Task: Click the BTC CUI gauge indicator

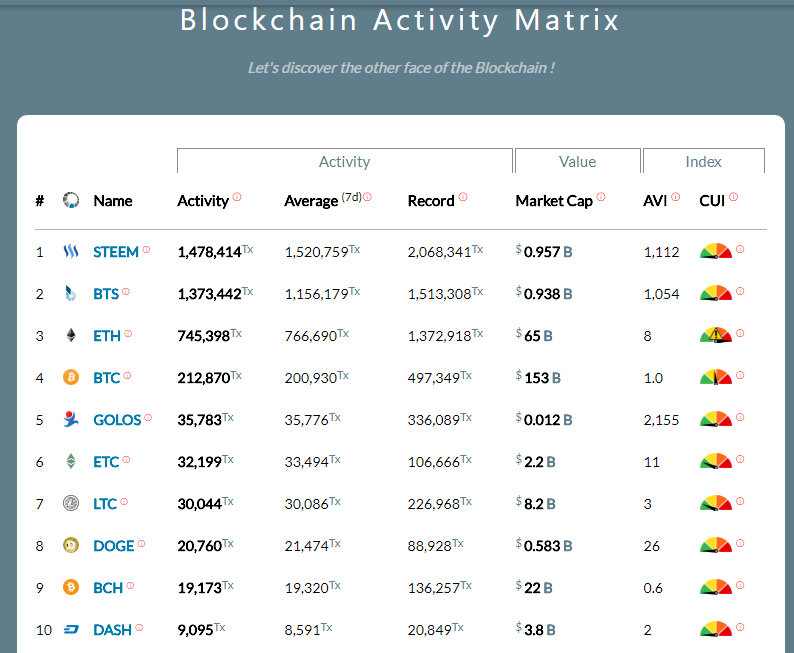Action: pos(716,377)
